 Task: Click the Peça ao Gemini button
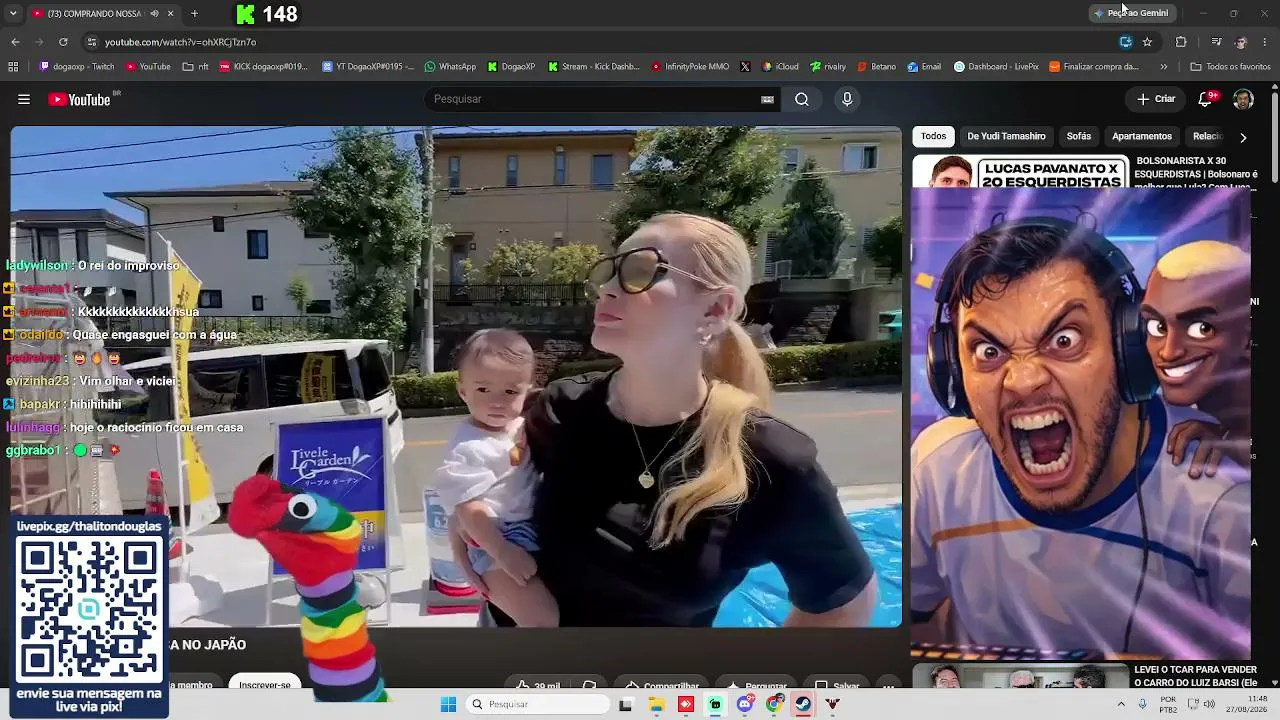click(1131, 13)
